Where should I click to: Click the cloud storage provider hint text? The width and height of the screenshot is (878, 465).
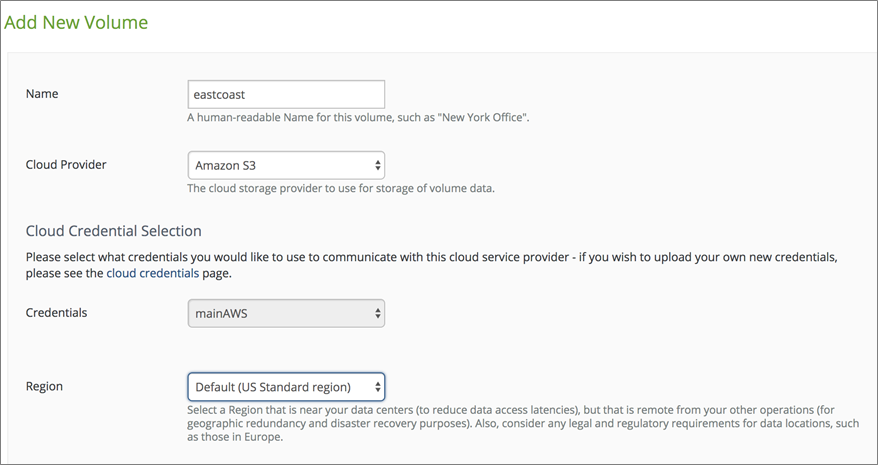click(x=341, y=188)
